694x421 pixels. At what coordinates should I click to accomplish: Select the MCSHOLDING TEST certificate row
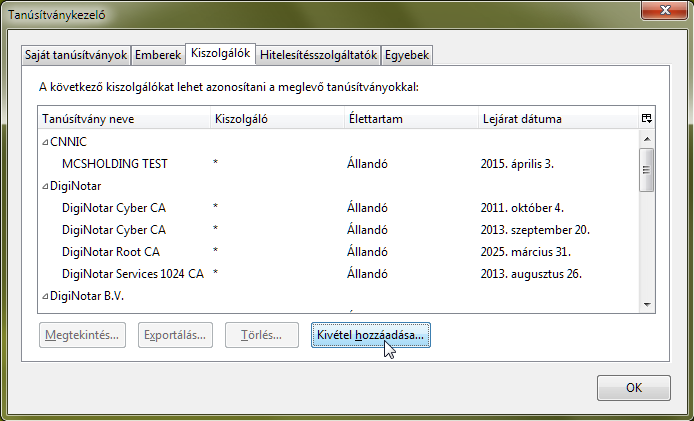point(339,164)
